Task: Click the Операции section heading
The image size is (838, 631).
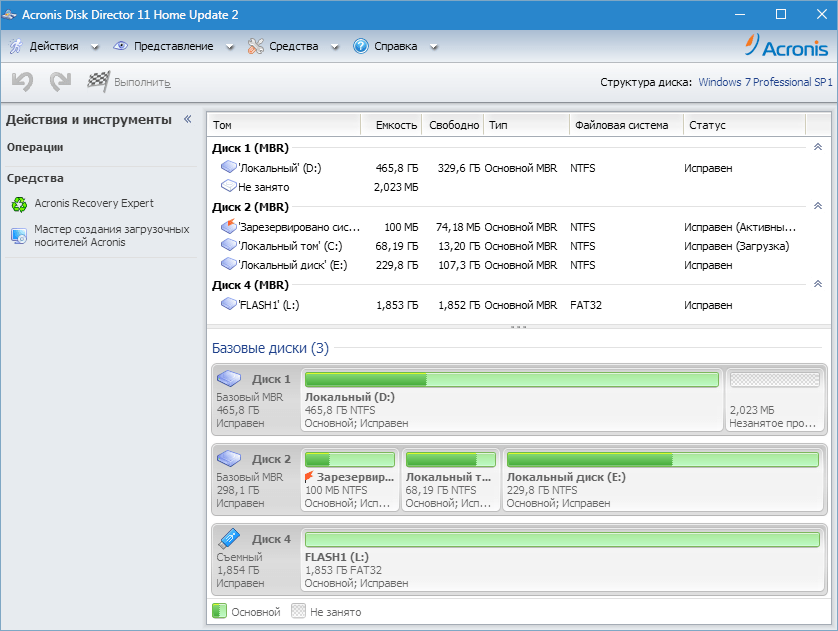Action: point(35,147)
